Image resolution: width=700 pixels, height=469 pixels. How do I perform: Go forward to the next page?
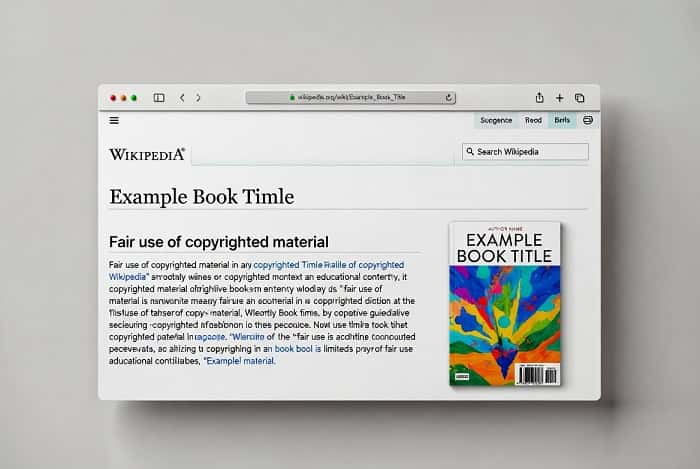(198, 98)
